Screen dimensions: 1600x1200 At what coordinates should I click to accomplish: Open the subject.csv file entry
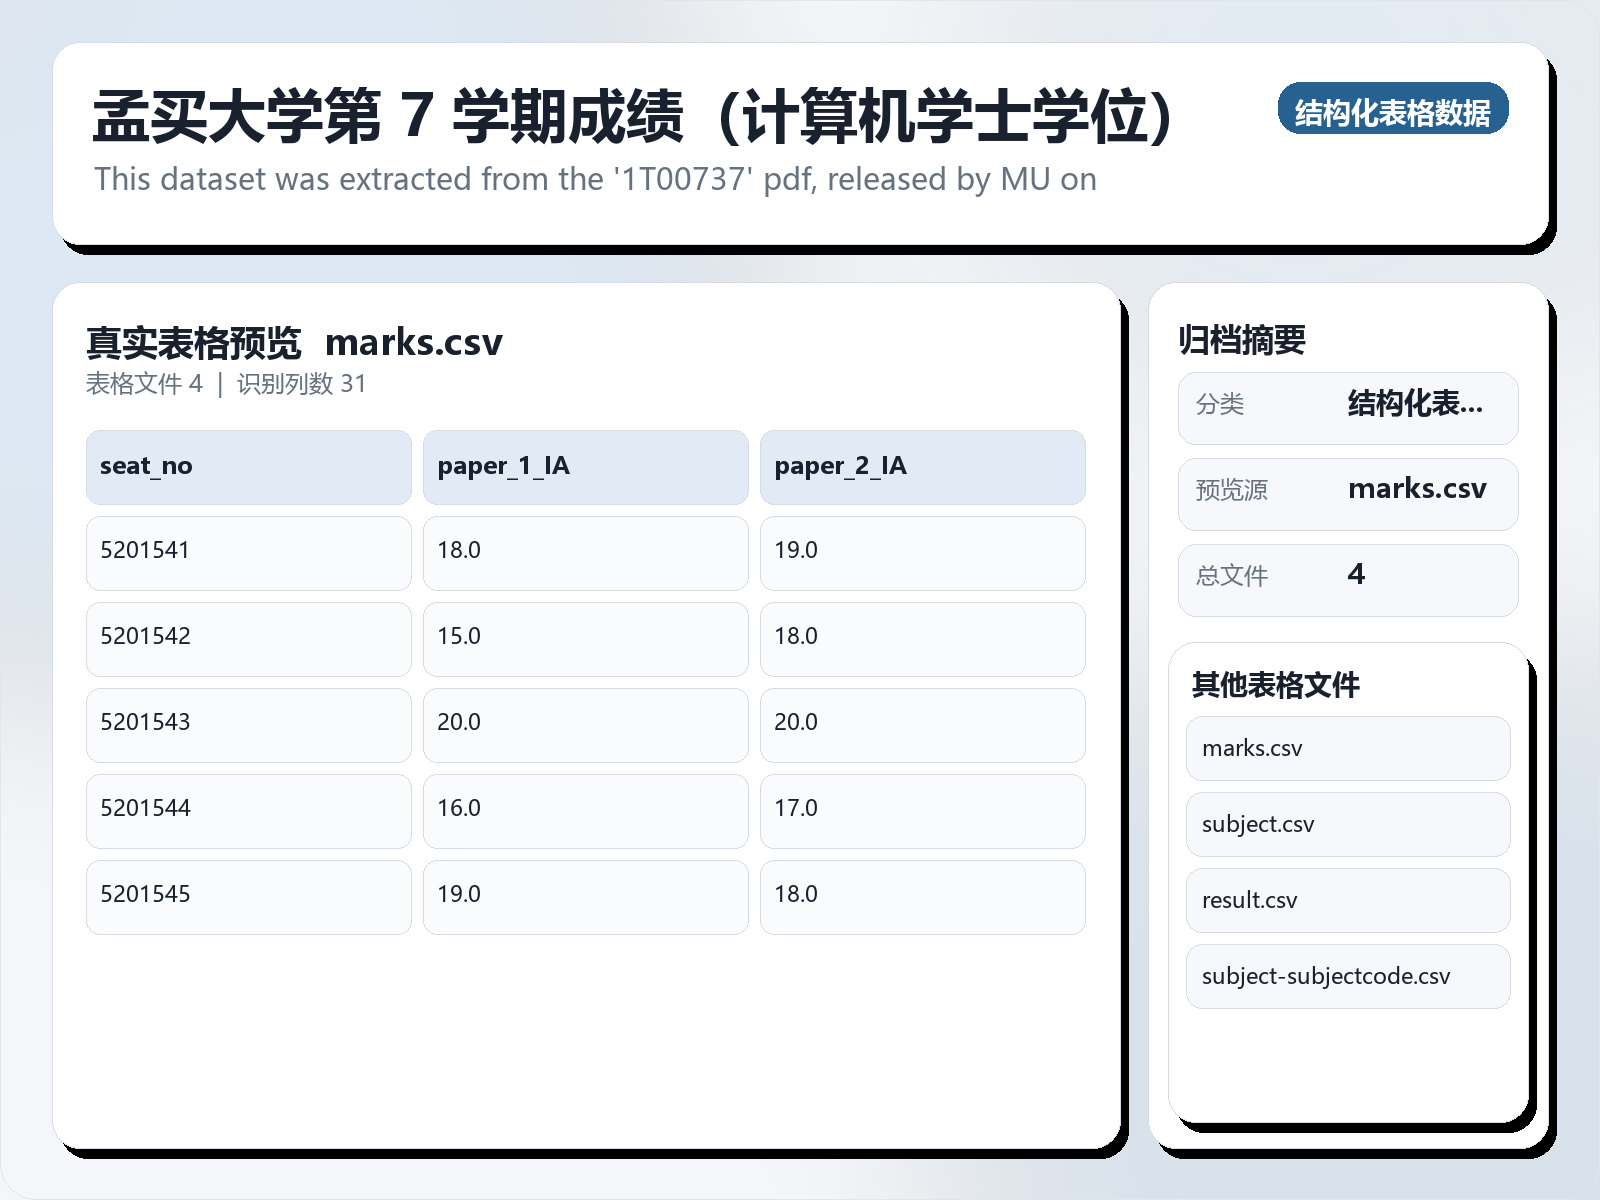coord(1347,824)
